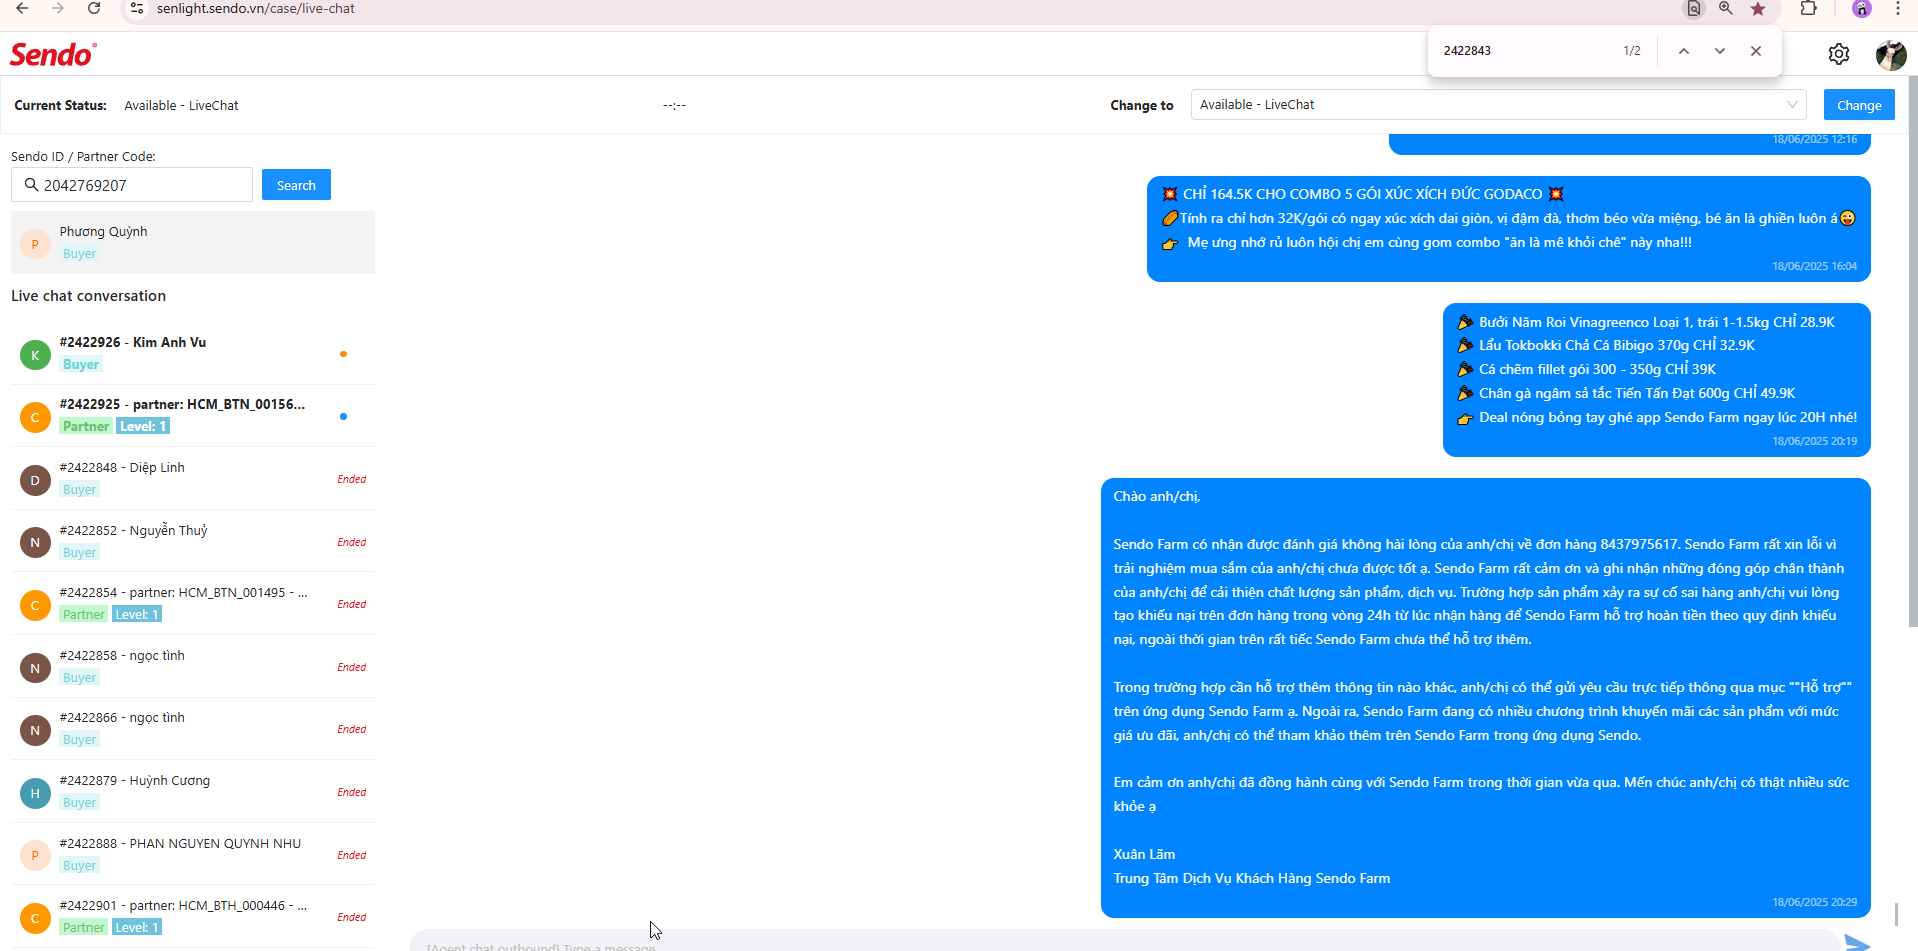Screen dimensions: 1918x951
Task: Jump to previous find-in-page result
Action: (x=1684, y=51)
